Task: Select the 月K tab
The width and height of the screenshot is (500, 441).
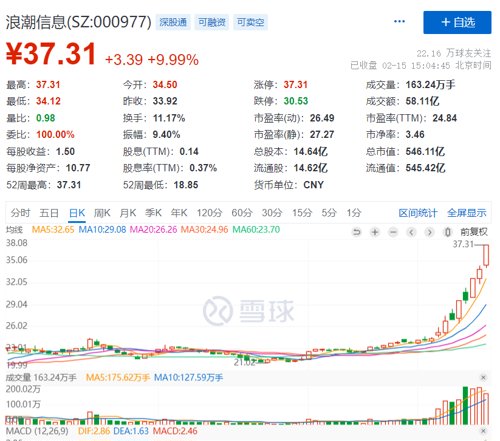Action: 128,213
